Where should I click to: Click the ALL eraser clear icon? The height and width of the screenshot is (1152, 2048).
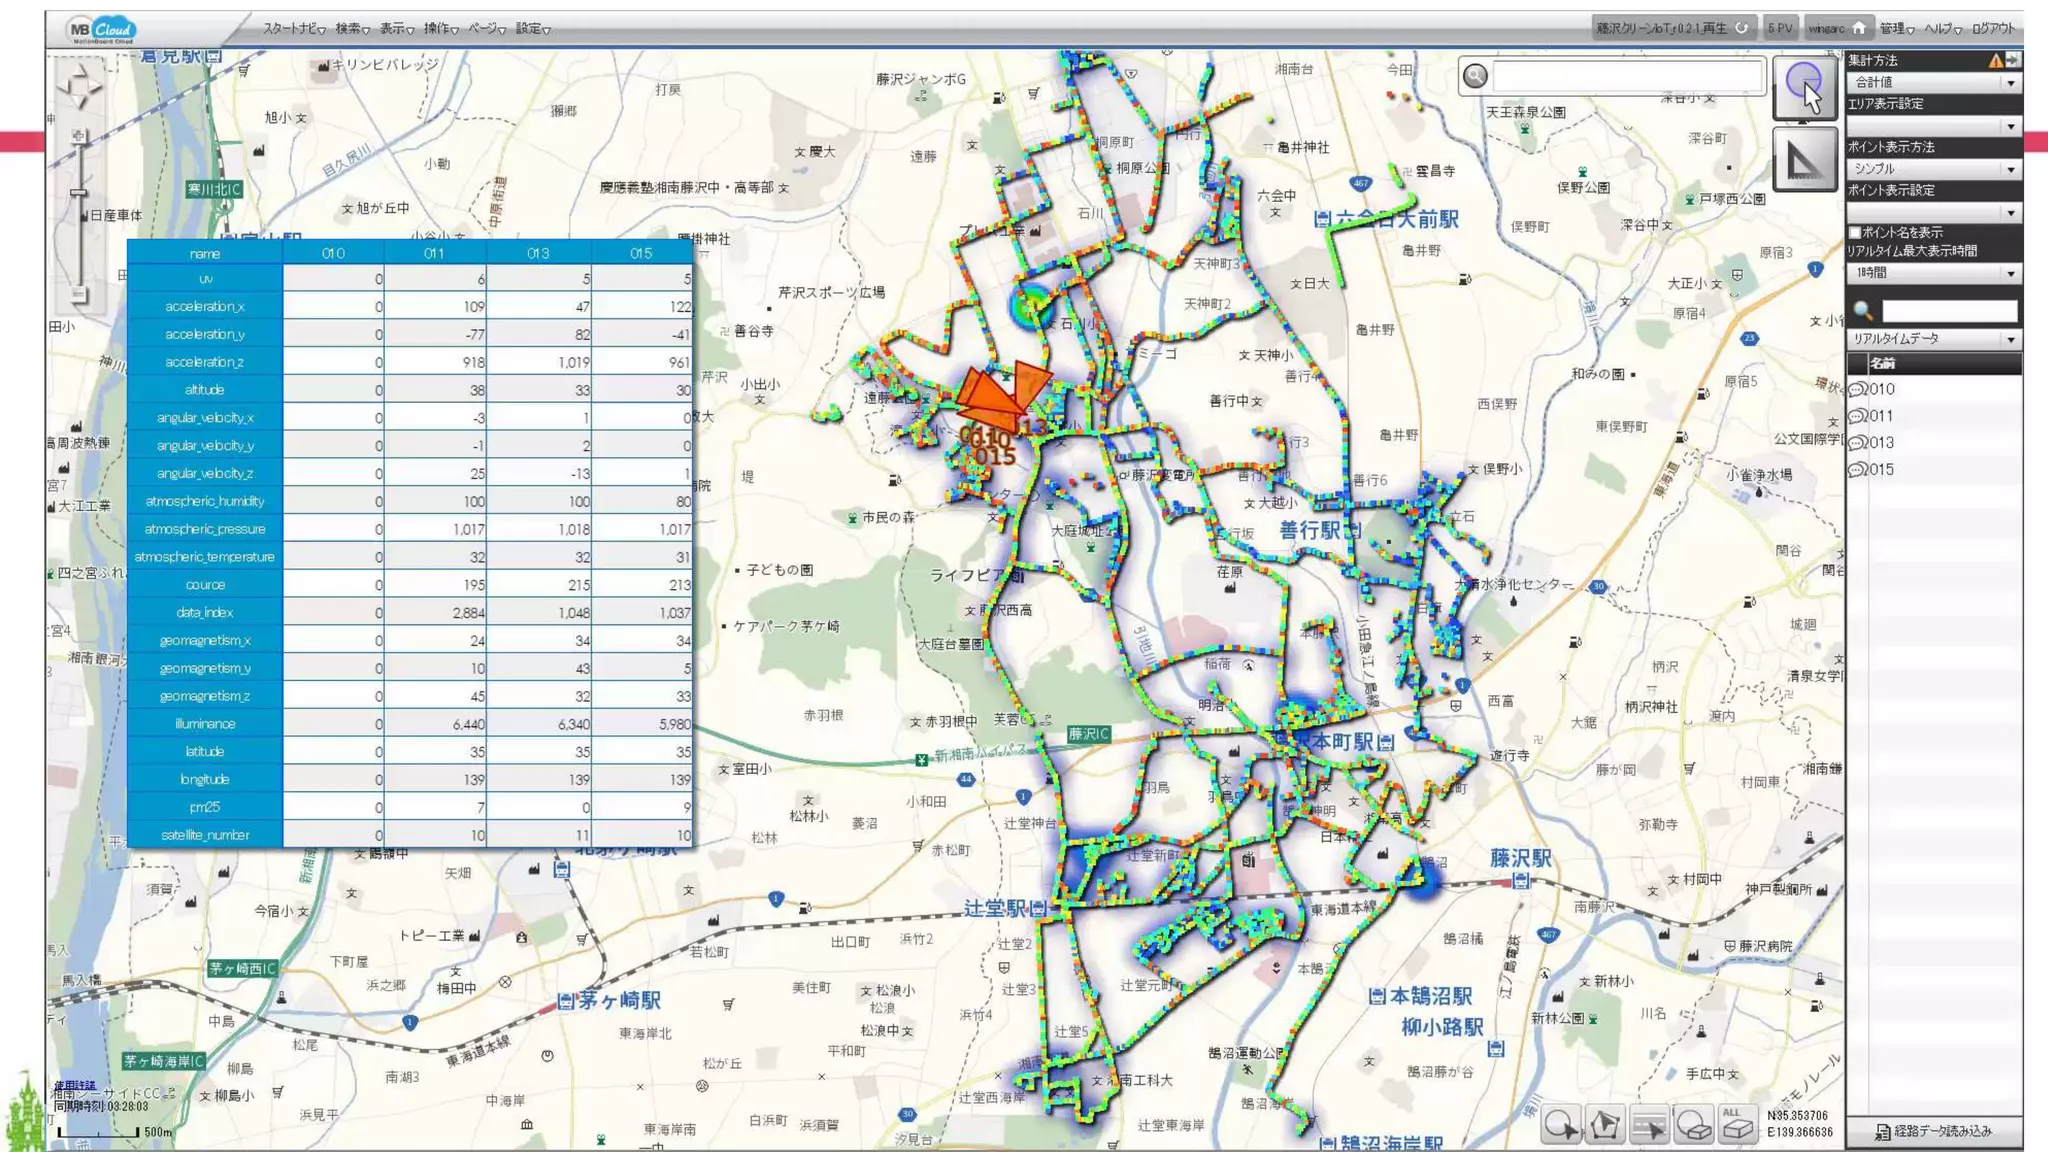point(1737,1125)
